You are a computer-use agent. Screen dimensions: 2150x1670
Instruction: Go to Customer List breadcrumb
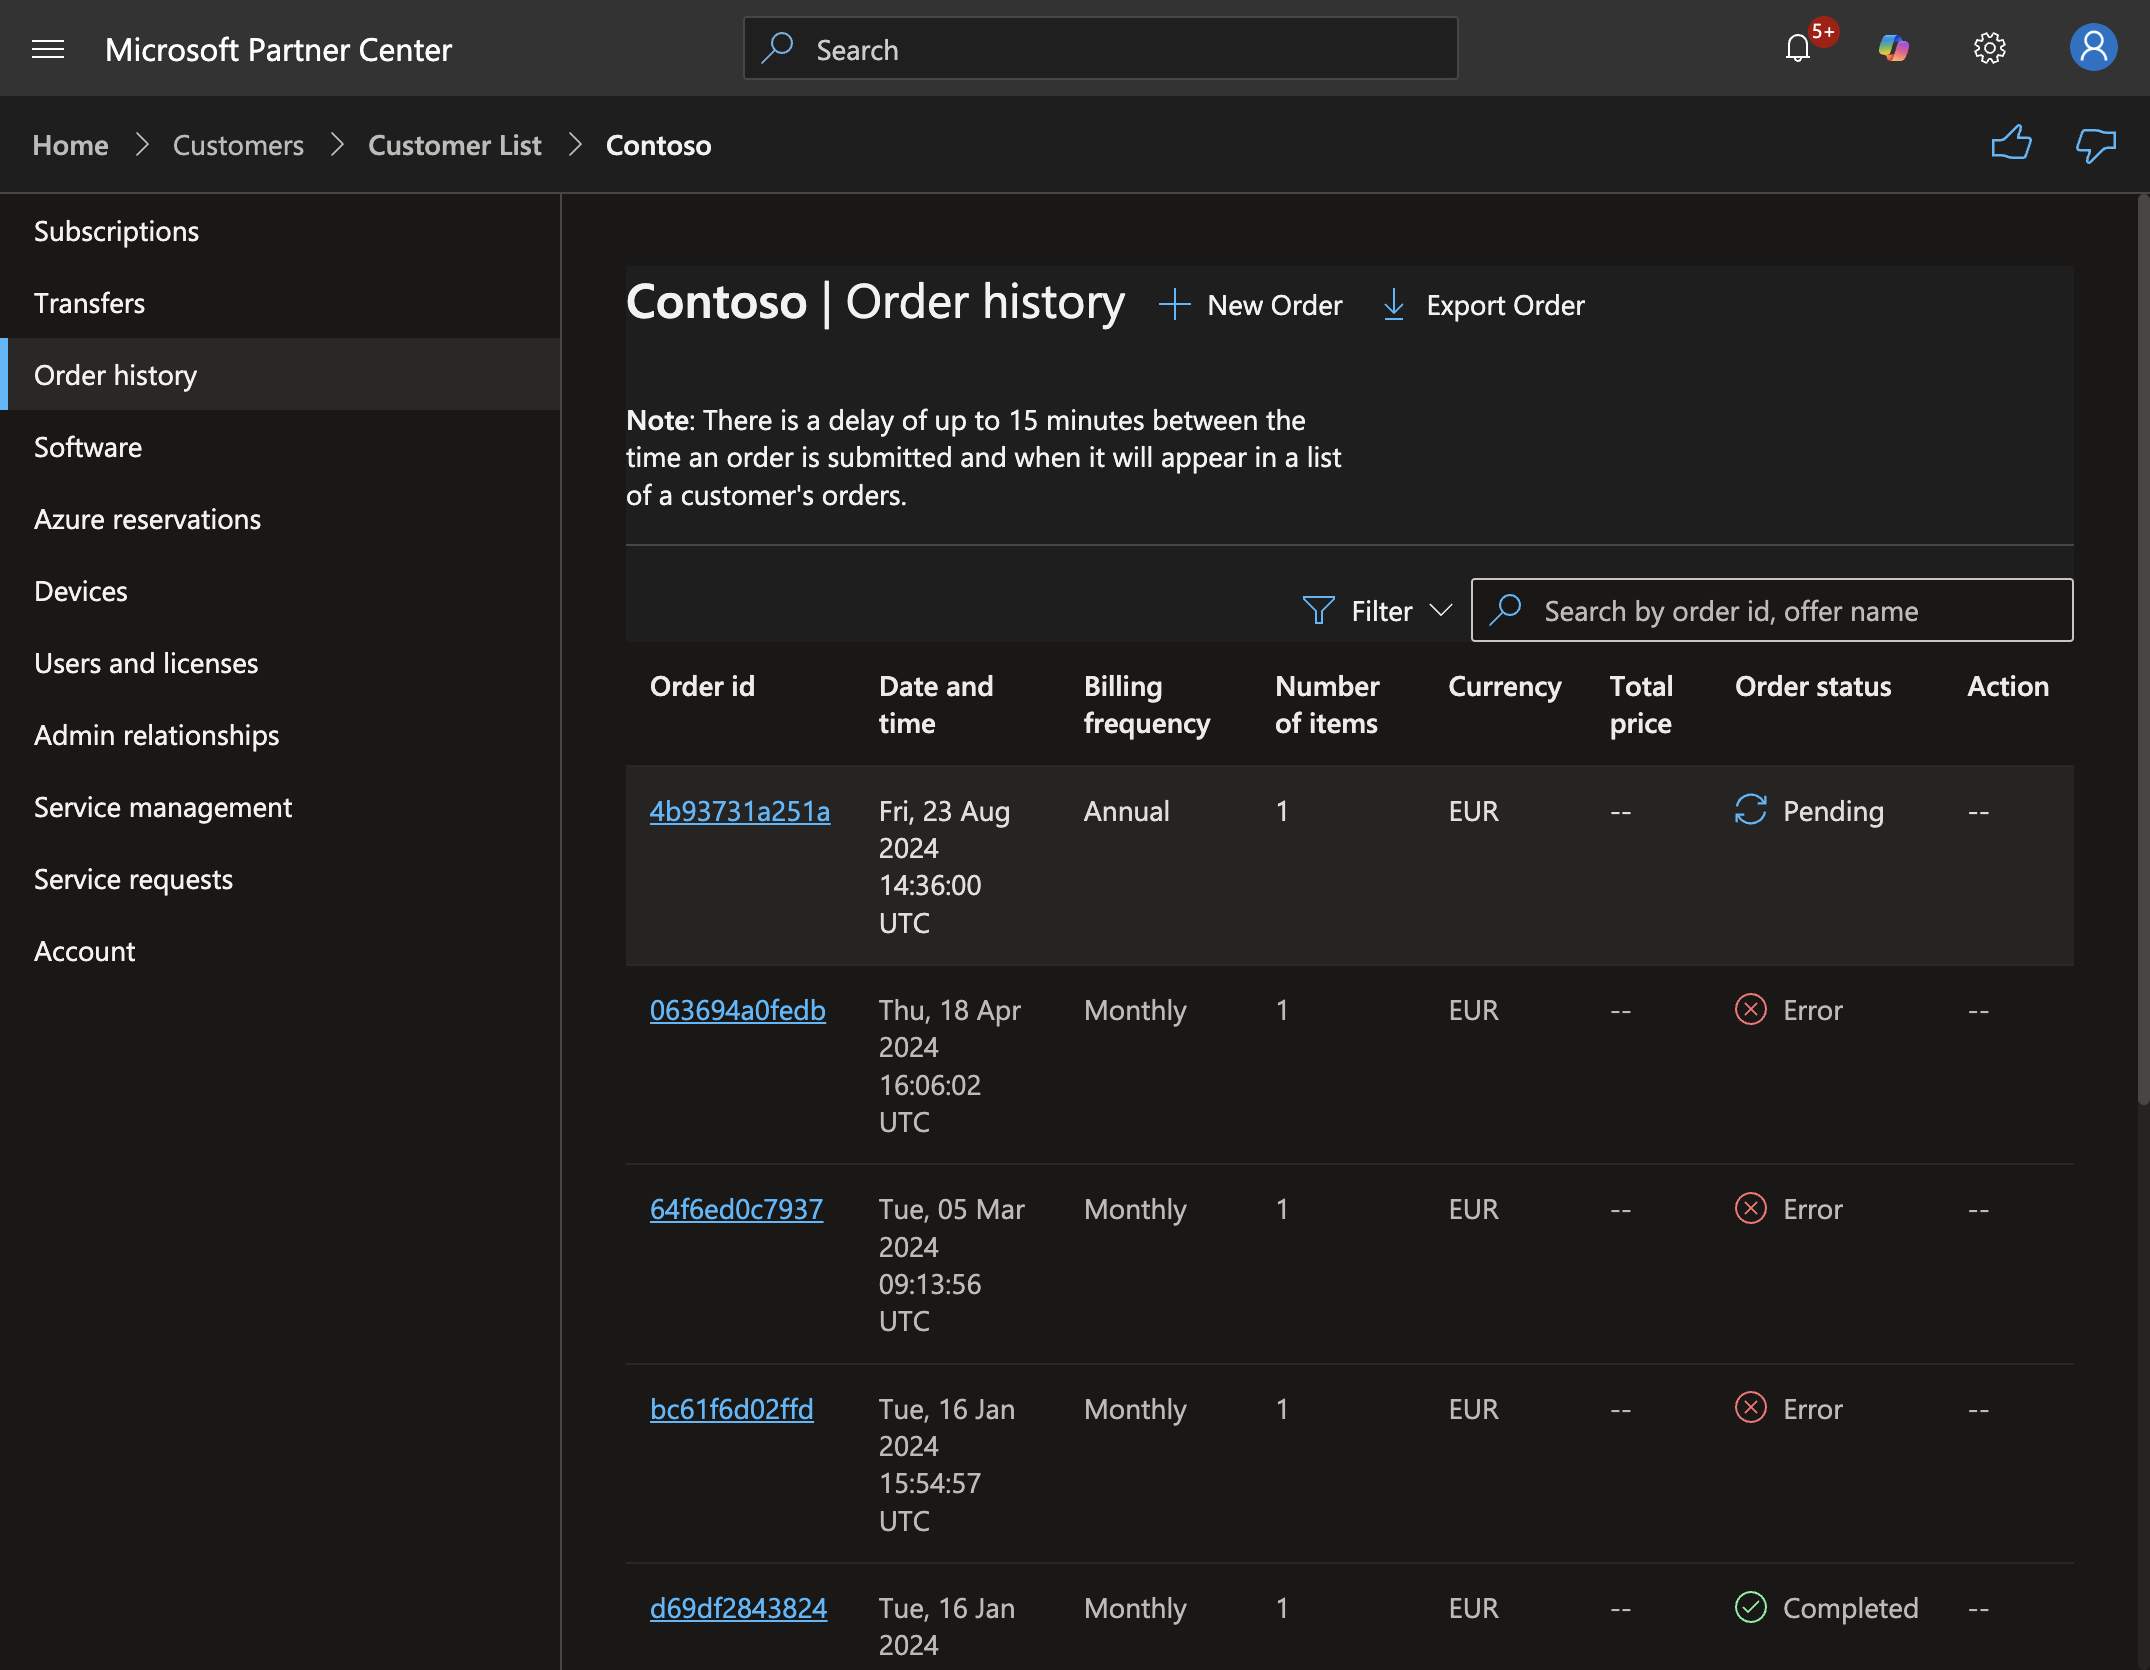(454, 145)
